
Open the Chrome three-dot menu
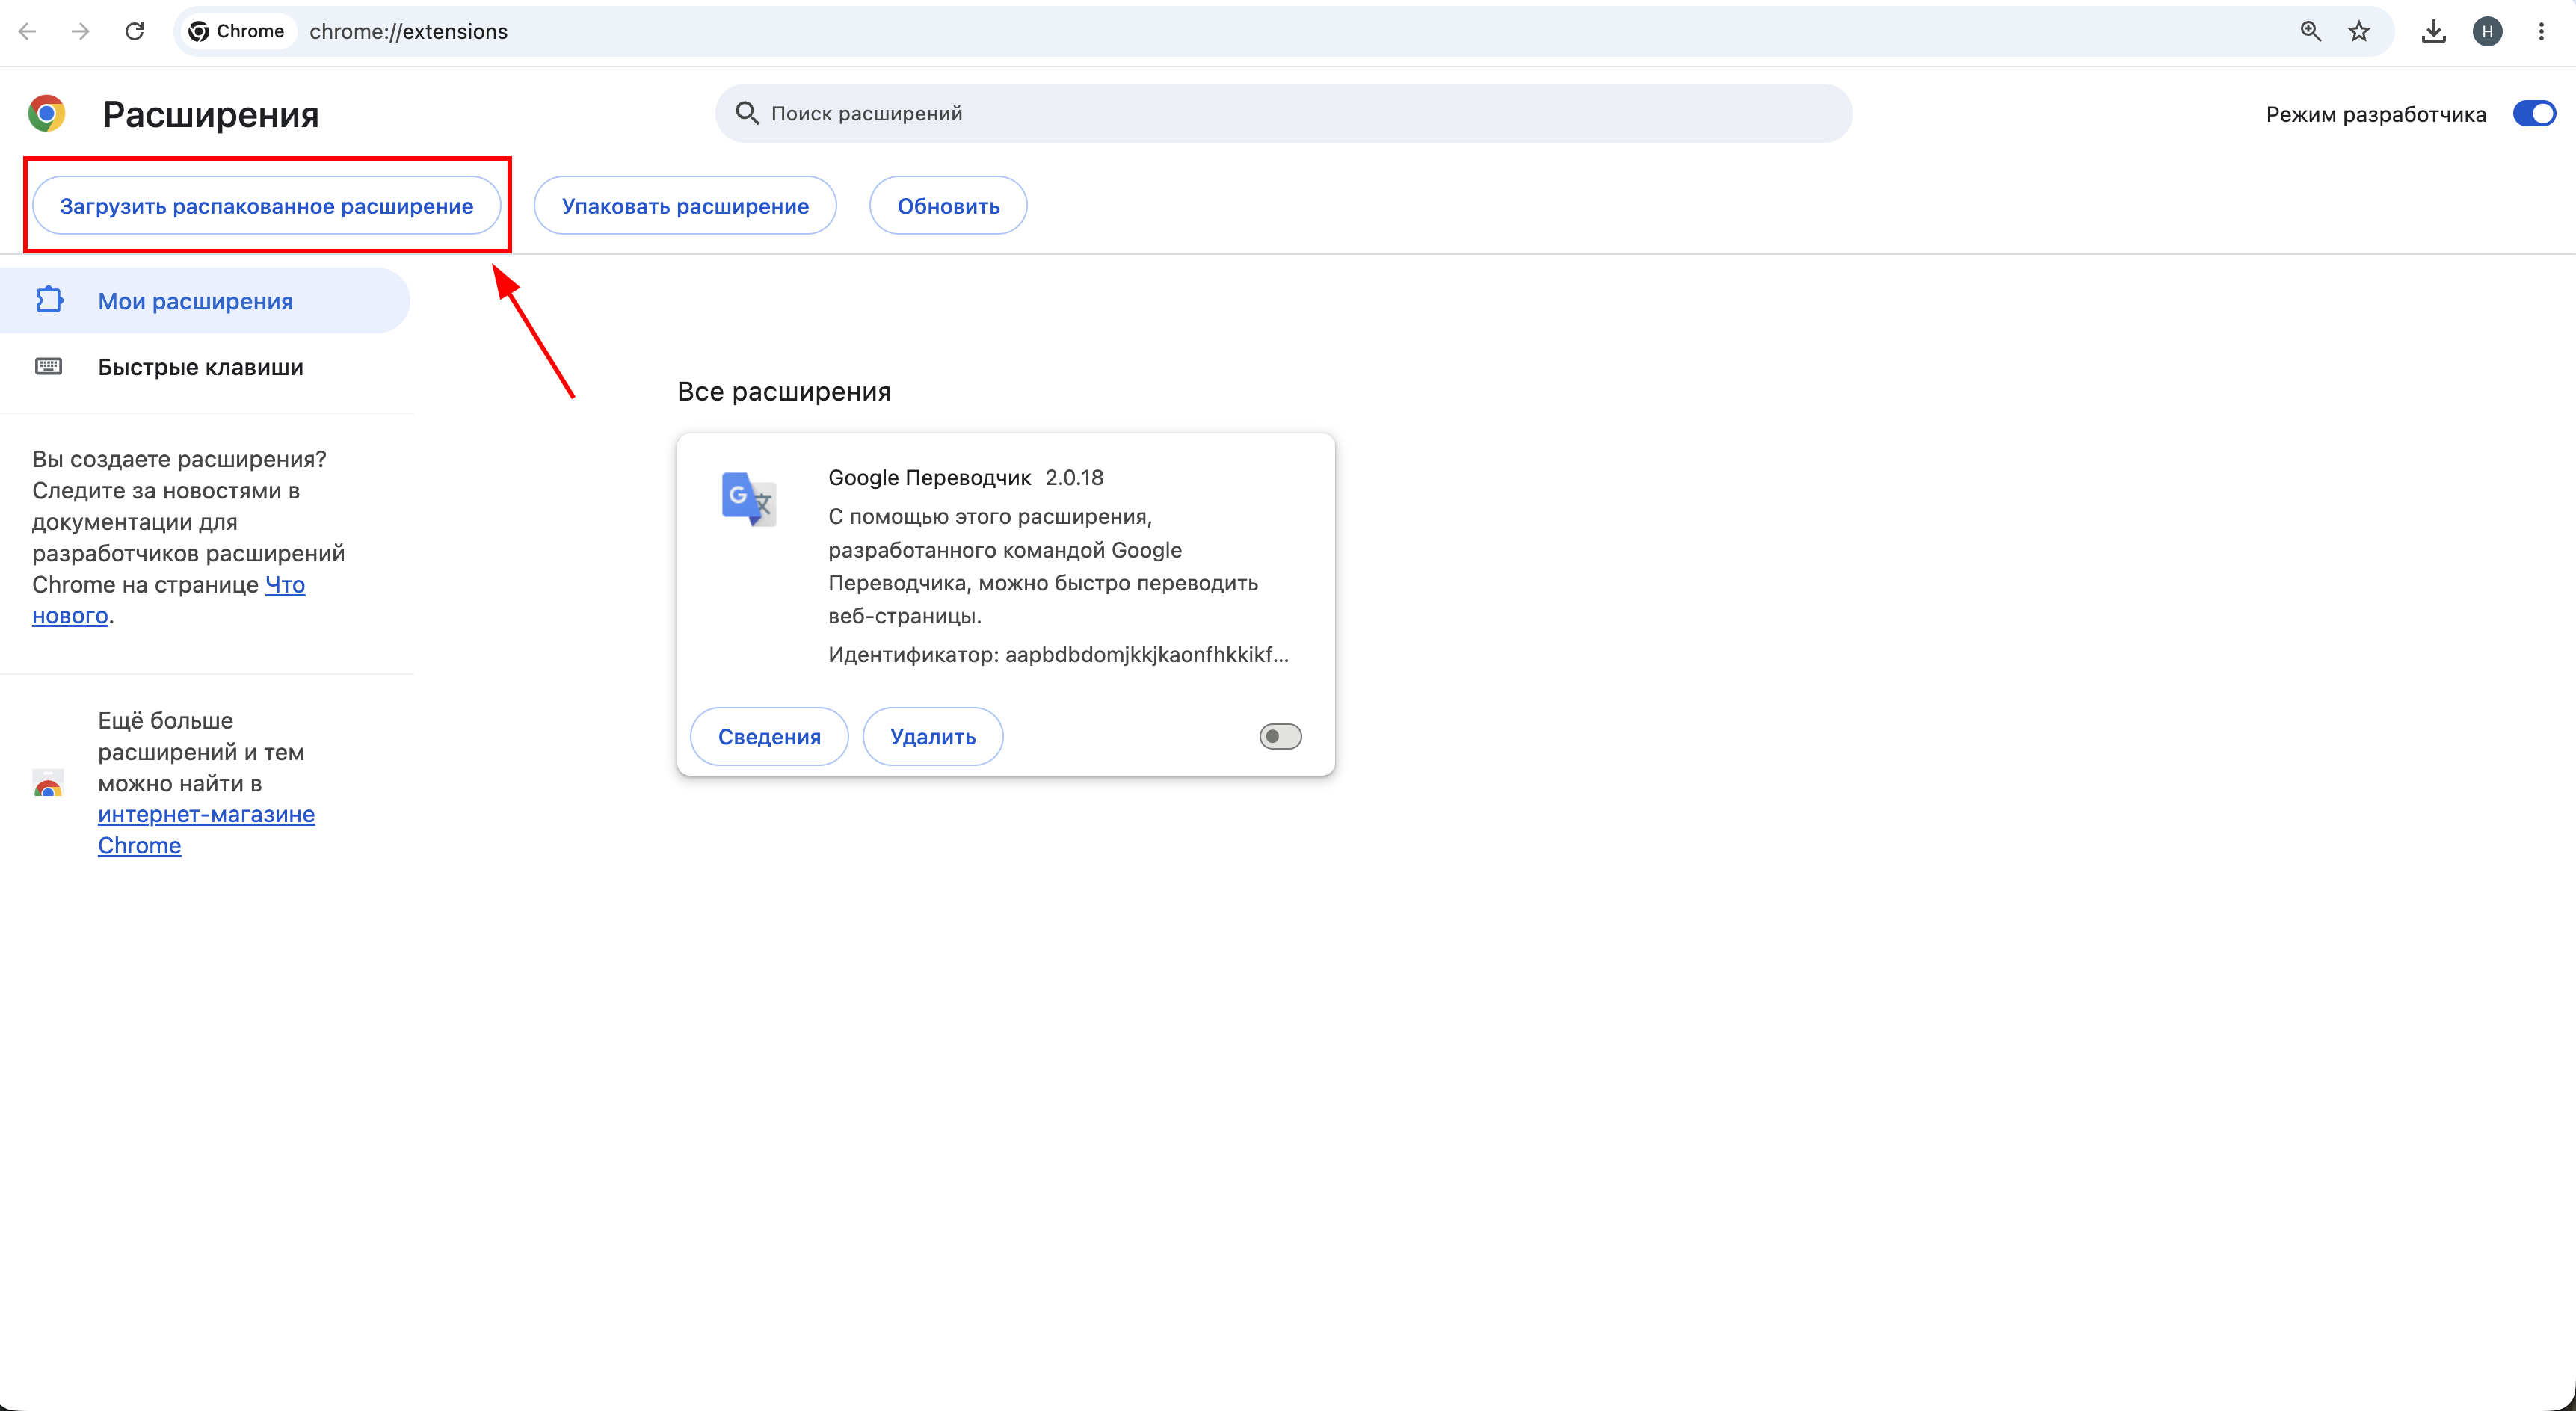pyautogui.click(x=2541, y=31)
